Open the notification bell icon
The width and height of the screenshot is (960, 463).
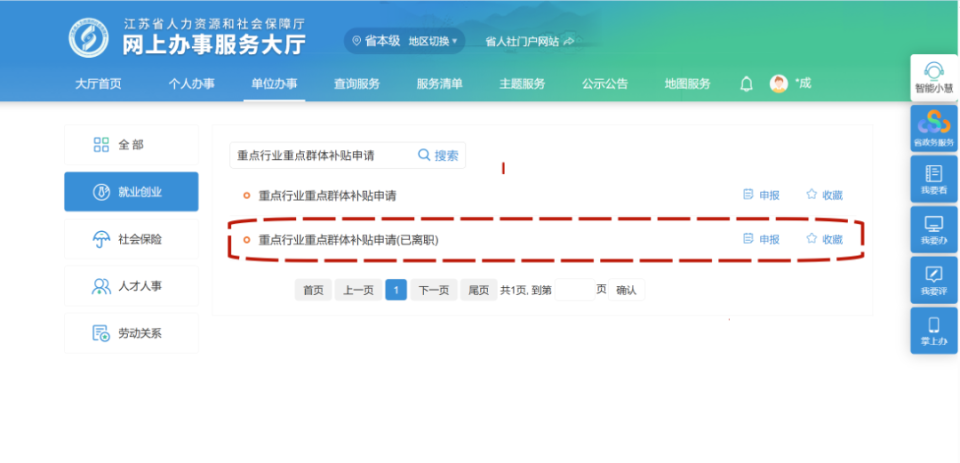tap(746, 84)
